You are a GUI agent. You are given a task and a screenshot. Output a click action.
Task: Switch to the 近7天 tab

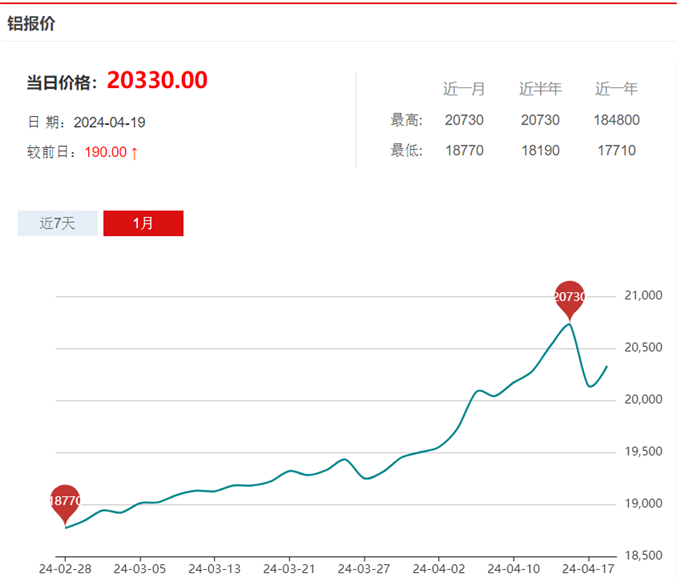click(58, 223)
